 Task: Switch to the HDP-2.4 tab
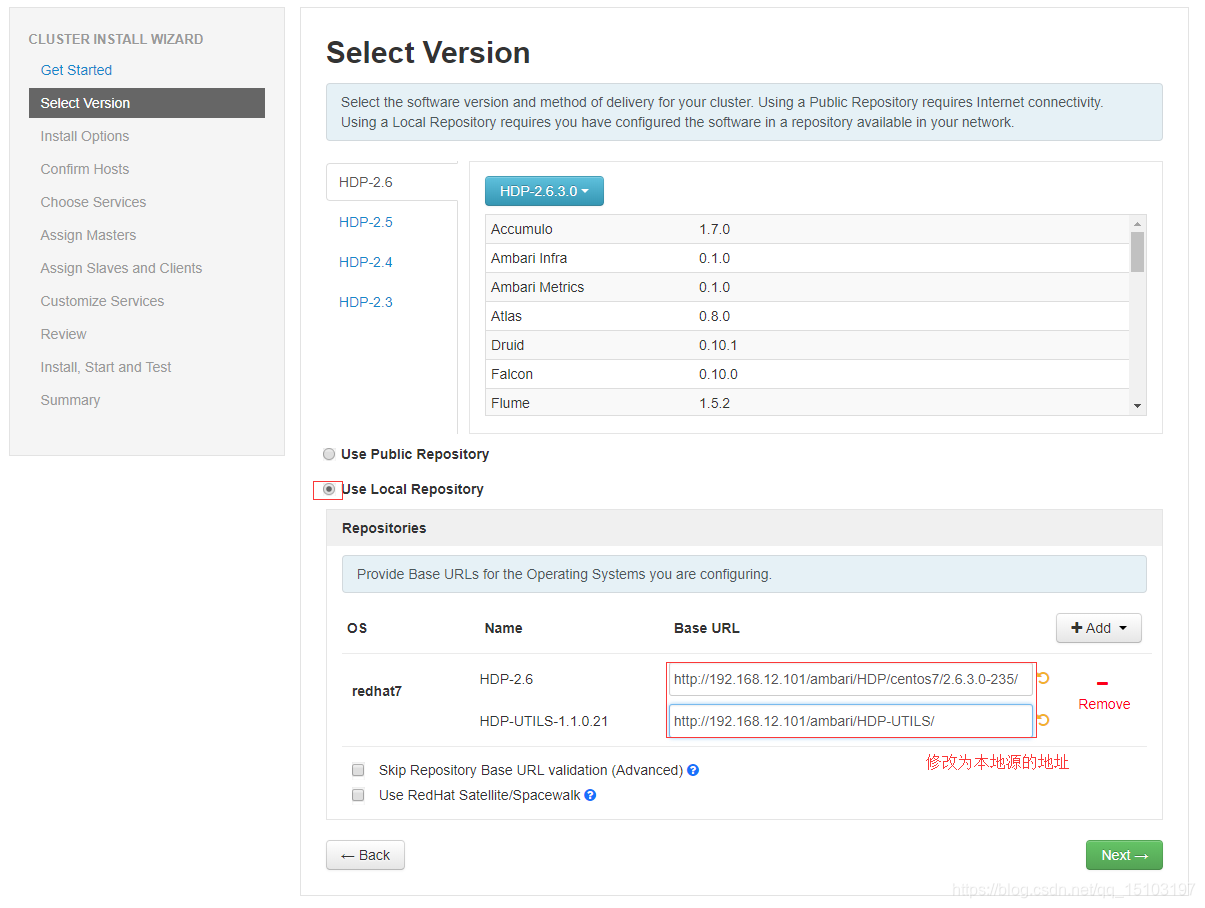click(366, 262)
